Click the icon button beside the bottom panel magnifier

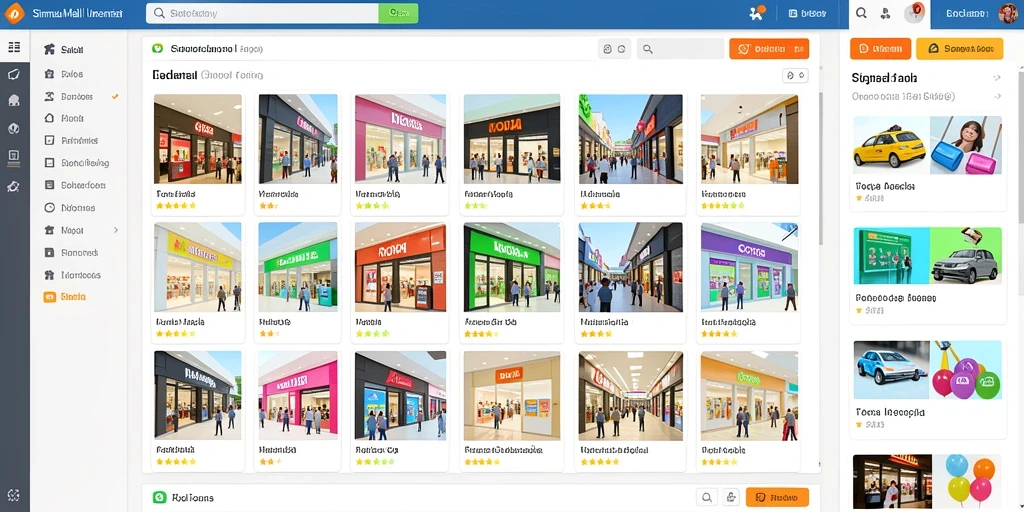coord(731,497)
